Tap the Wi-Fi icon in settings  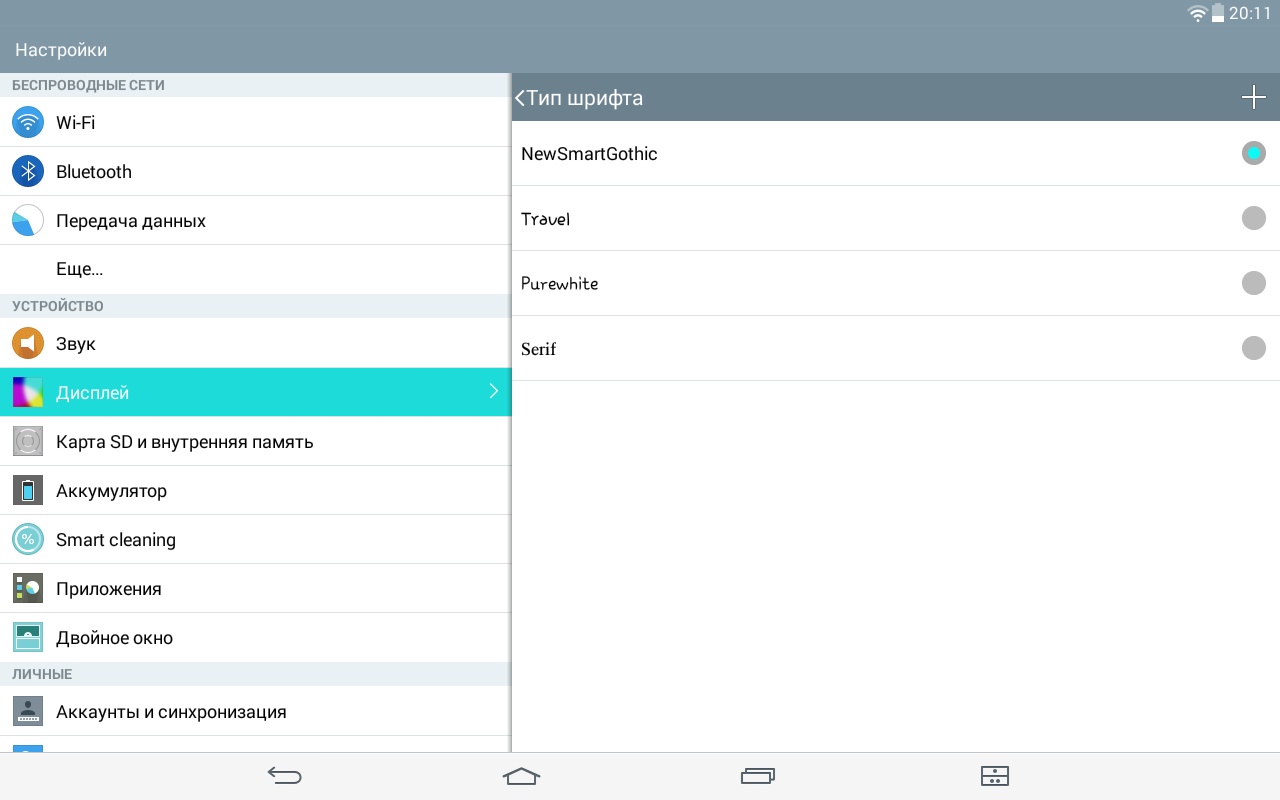[x=28, y=123]
